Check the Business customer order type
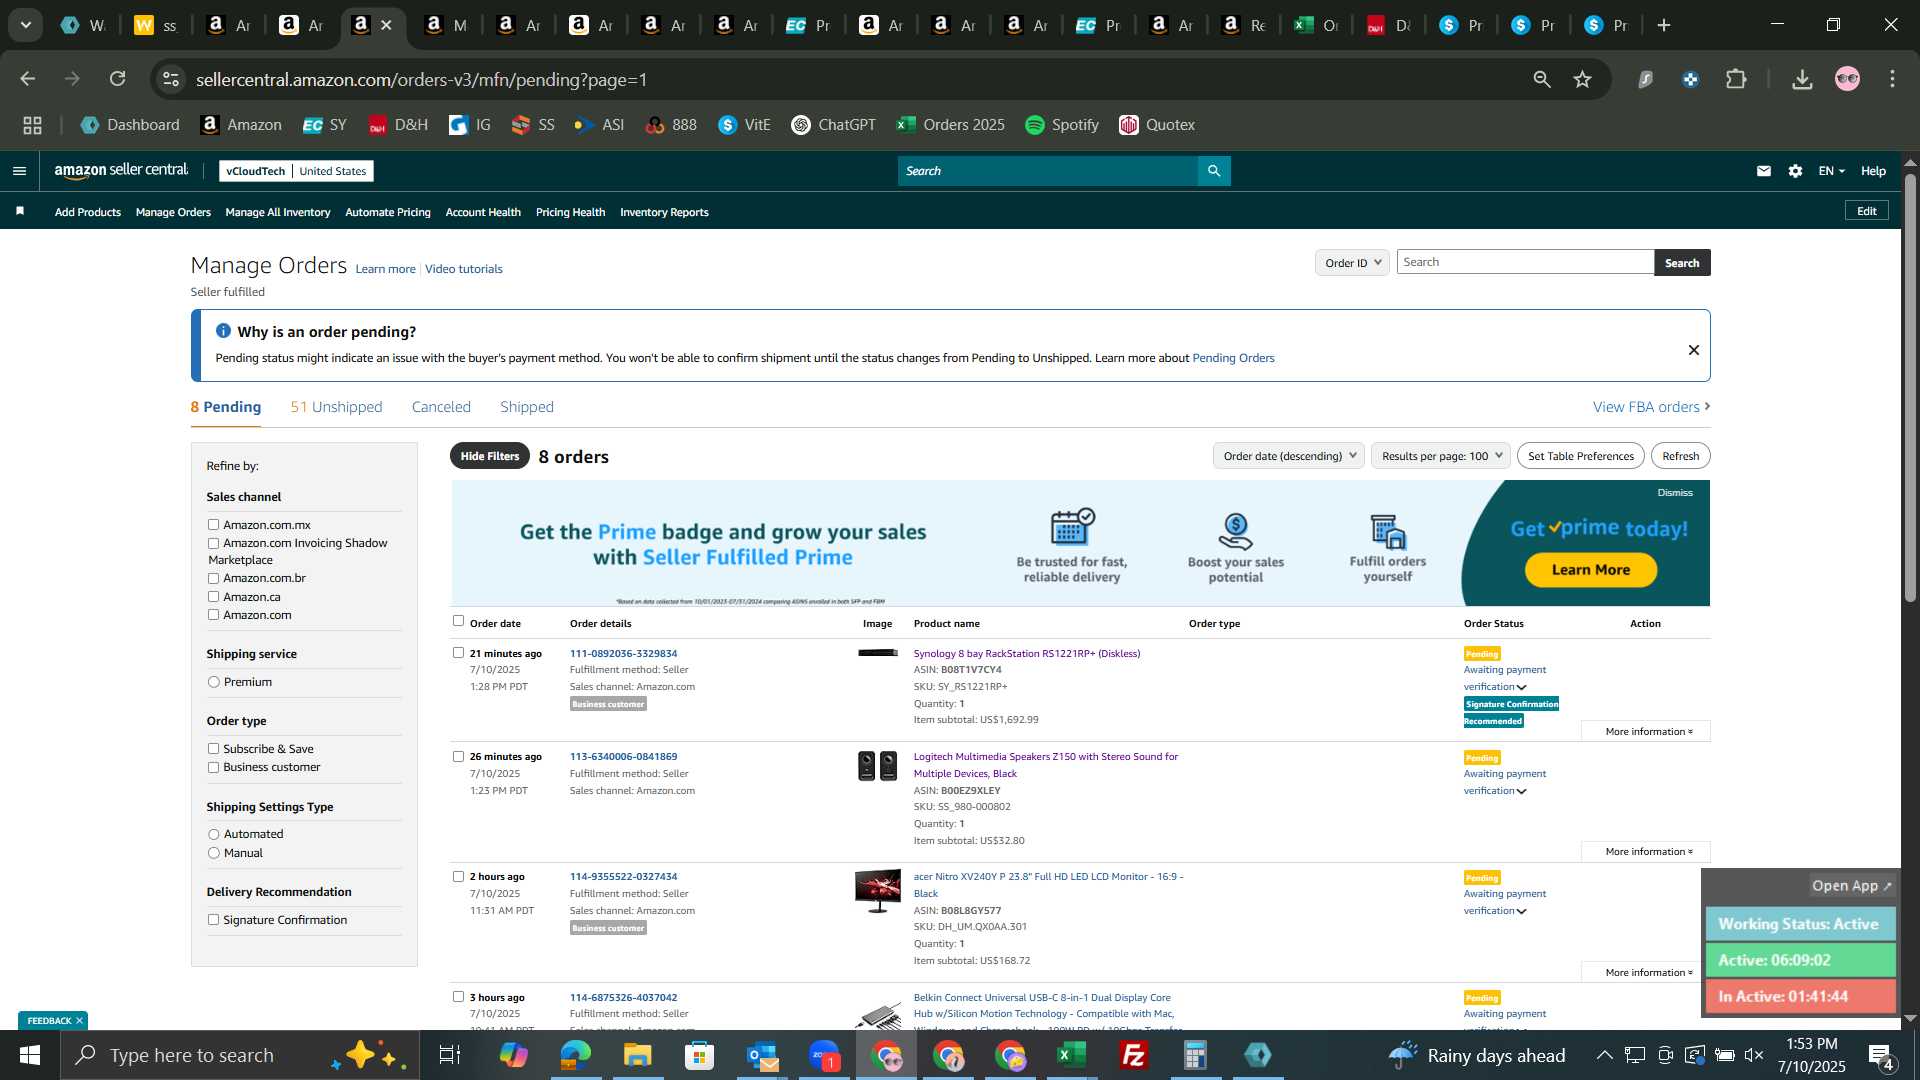 tap(213, 767)
